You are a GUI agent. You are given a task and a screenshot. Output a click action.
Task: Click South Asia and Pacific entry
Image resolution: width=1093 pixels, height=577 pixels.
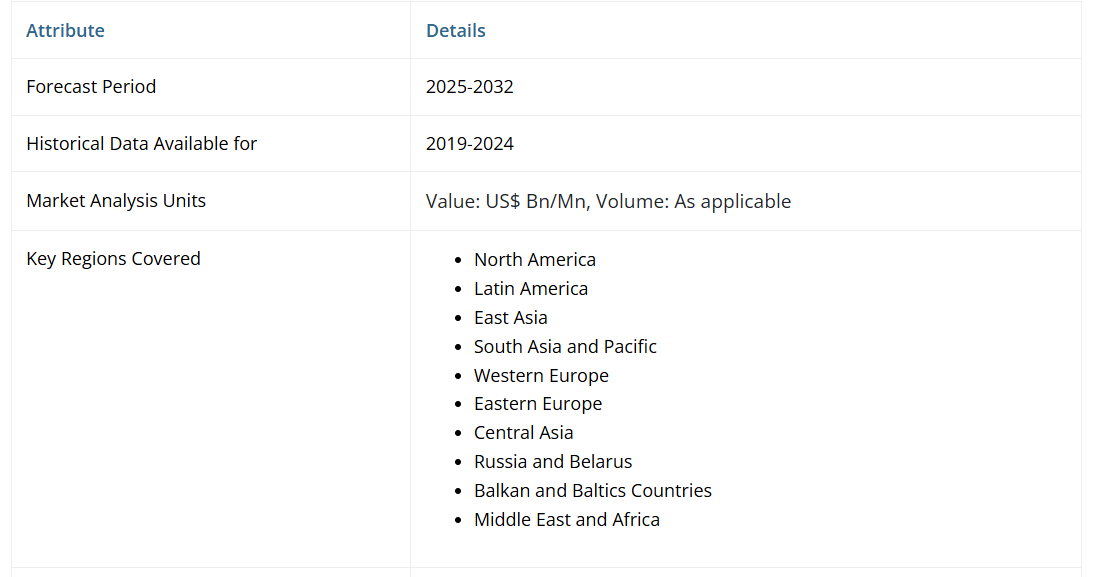tap(565, 346)
